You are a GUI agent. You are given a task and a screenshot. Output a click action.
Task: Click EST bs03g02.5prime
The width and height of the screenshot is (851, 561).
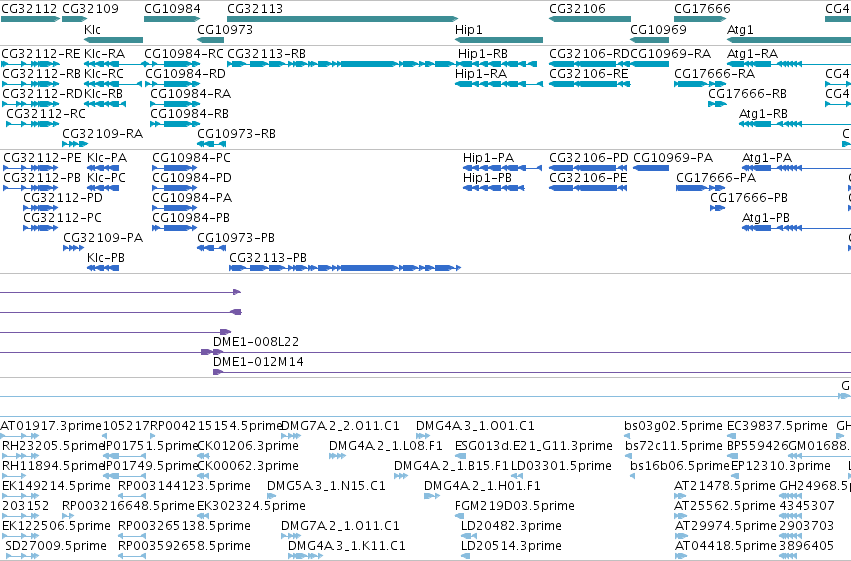(673, 426)
